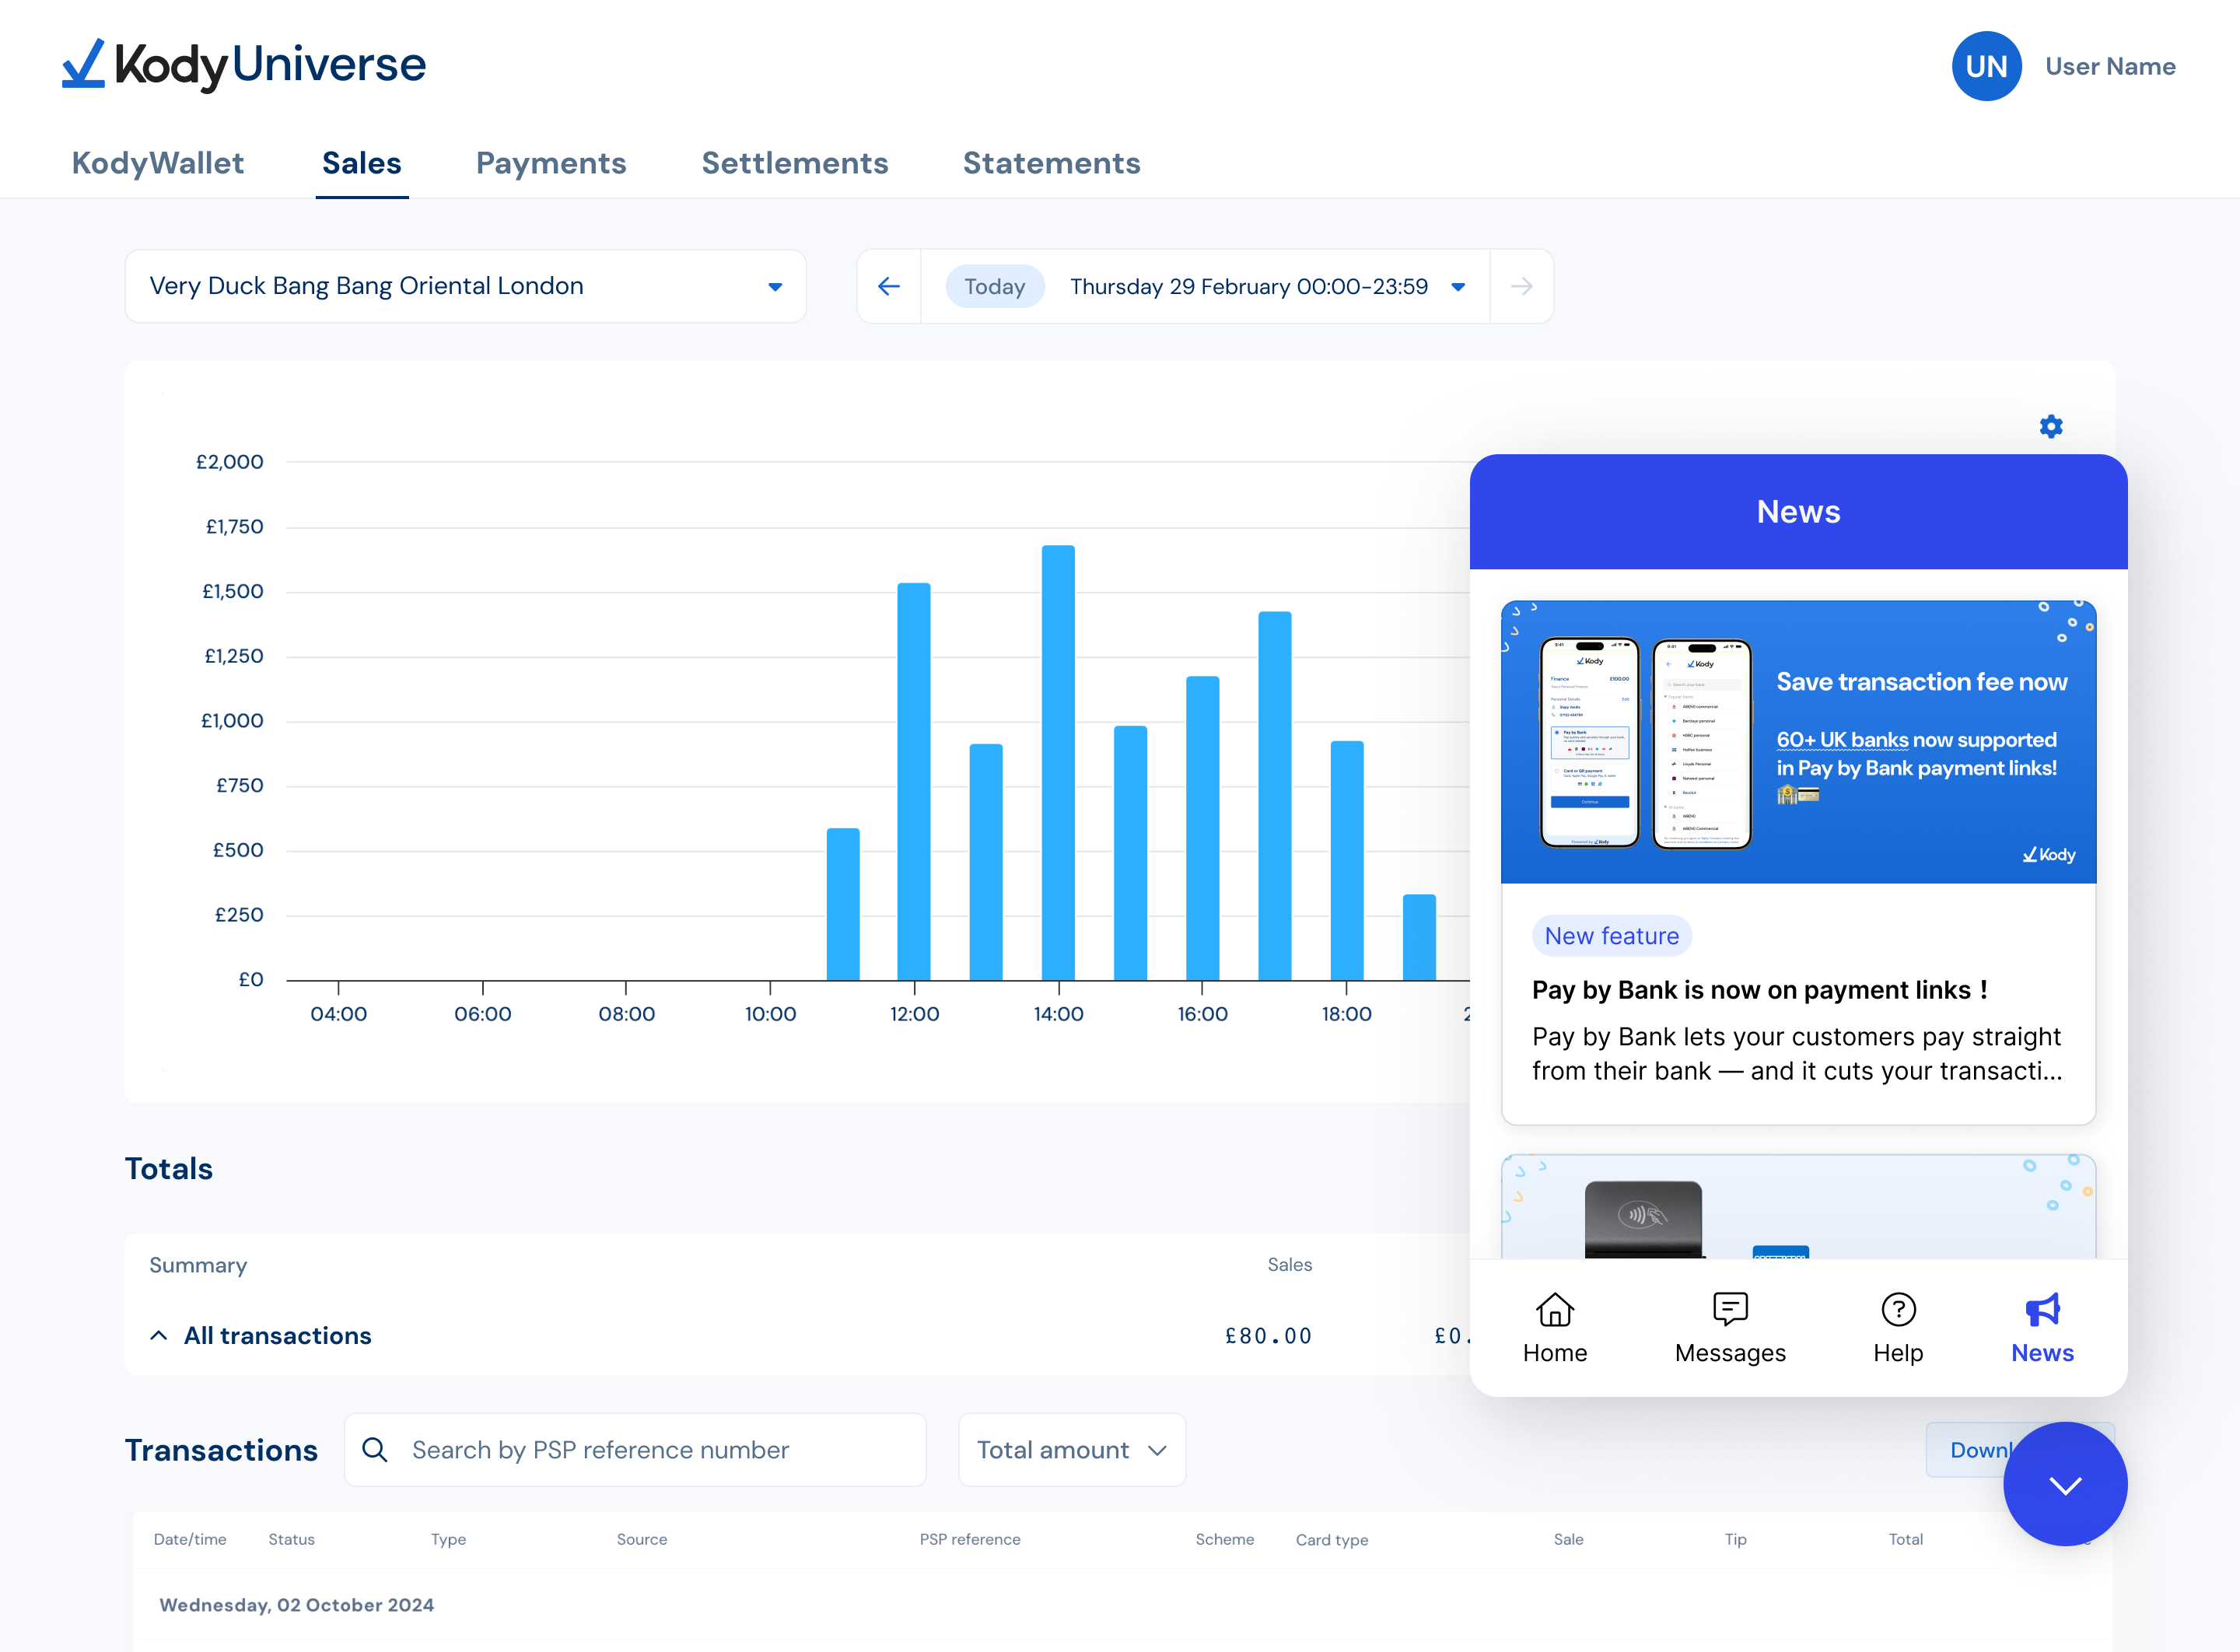Viewport: 2240px width, 1652px height.
Task: Click the article preview text about Pay by Bank
Action: (1797, 1054)
